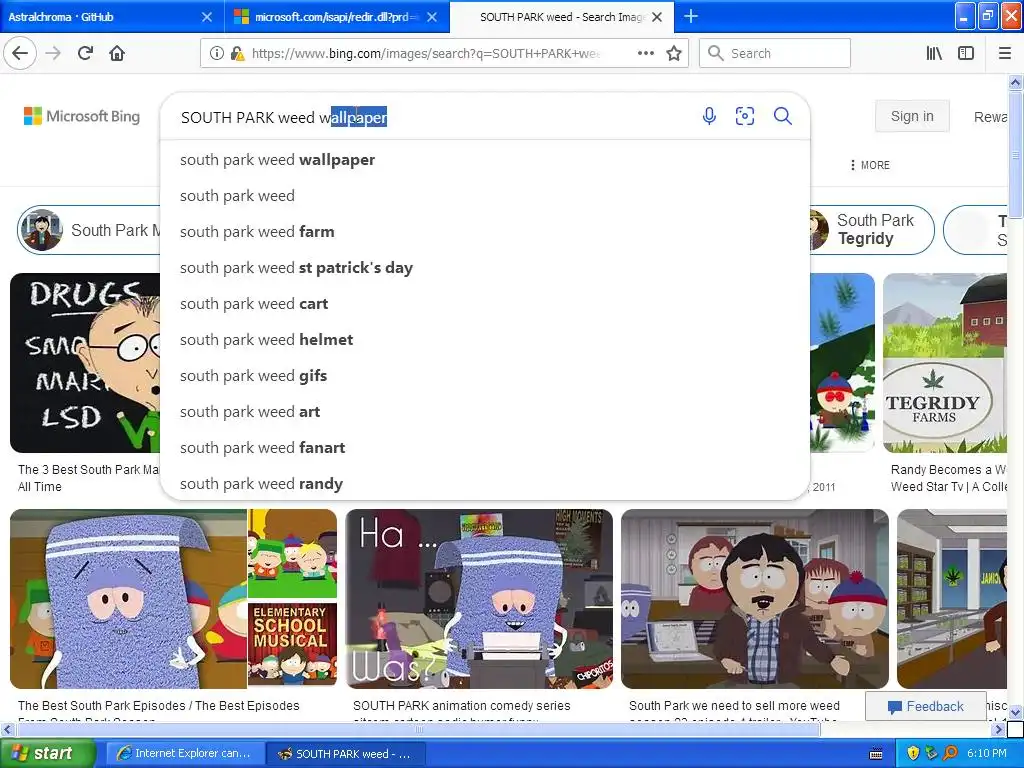This screenshot has height=768, width=1024.
Task: Click the security shield tray icon
Action: [x=913, y=753]
